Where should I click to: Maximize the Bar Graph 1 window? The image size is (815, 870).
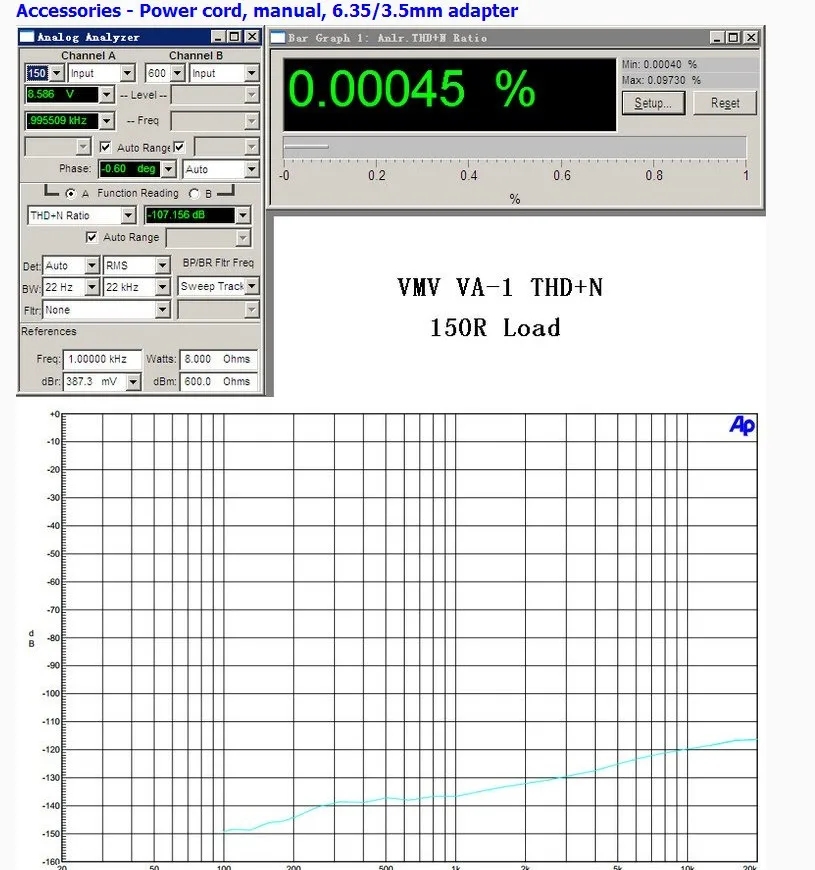733,38
